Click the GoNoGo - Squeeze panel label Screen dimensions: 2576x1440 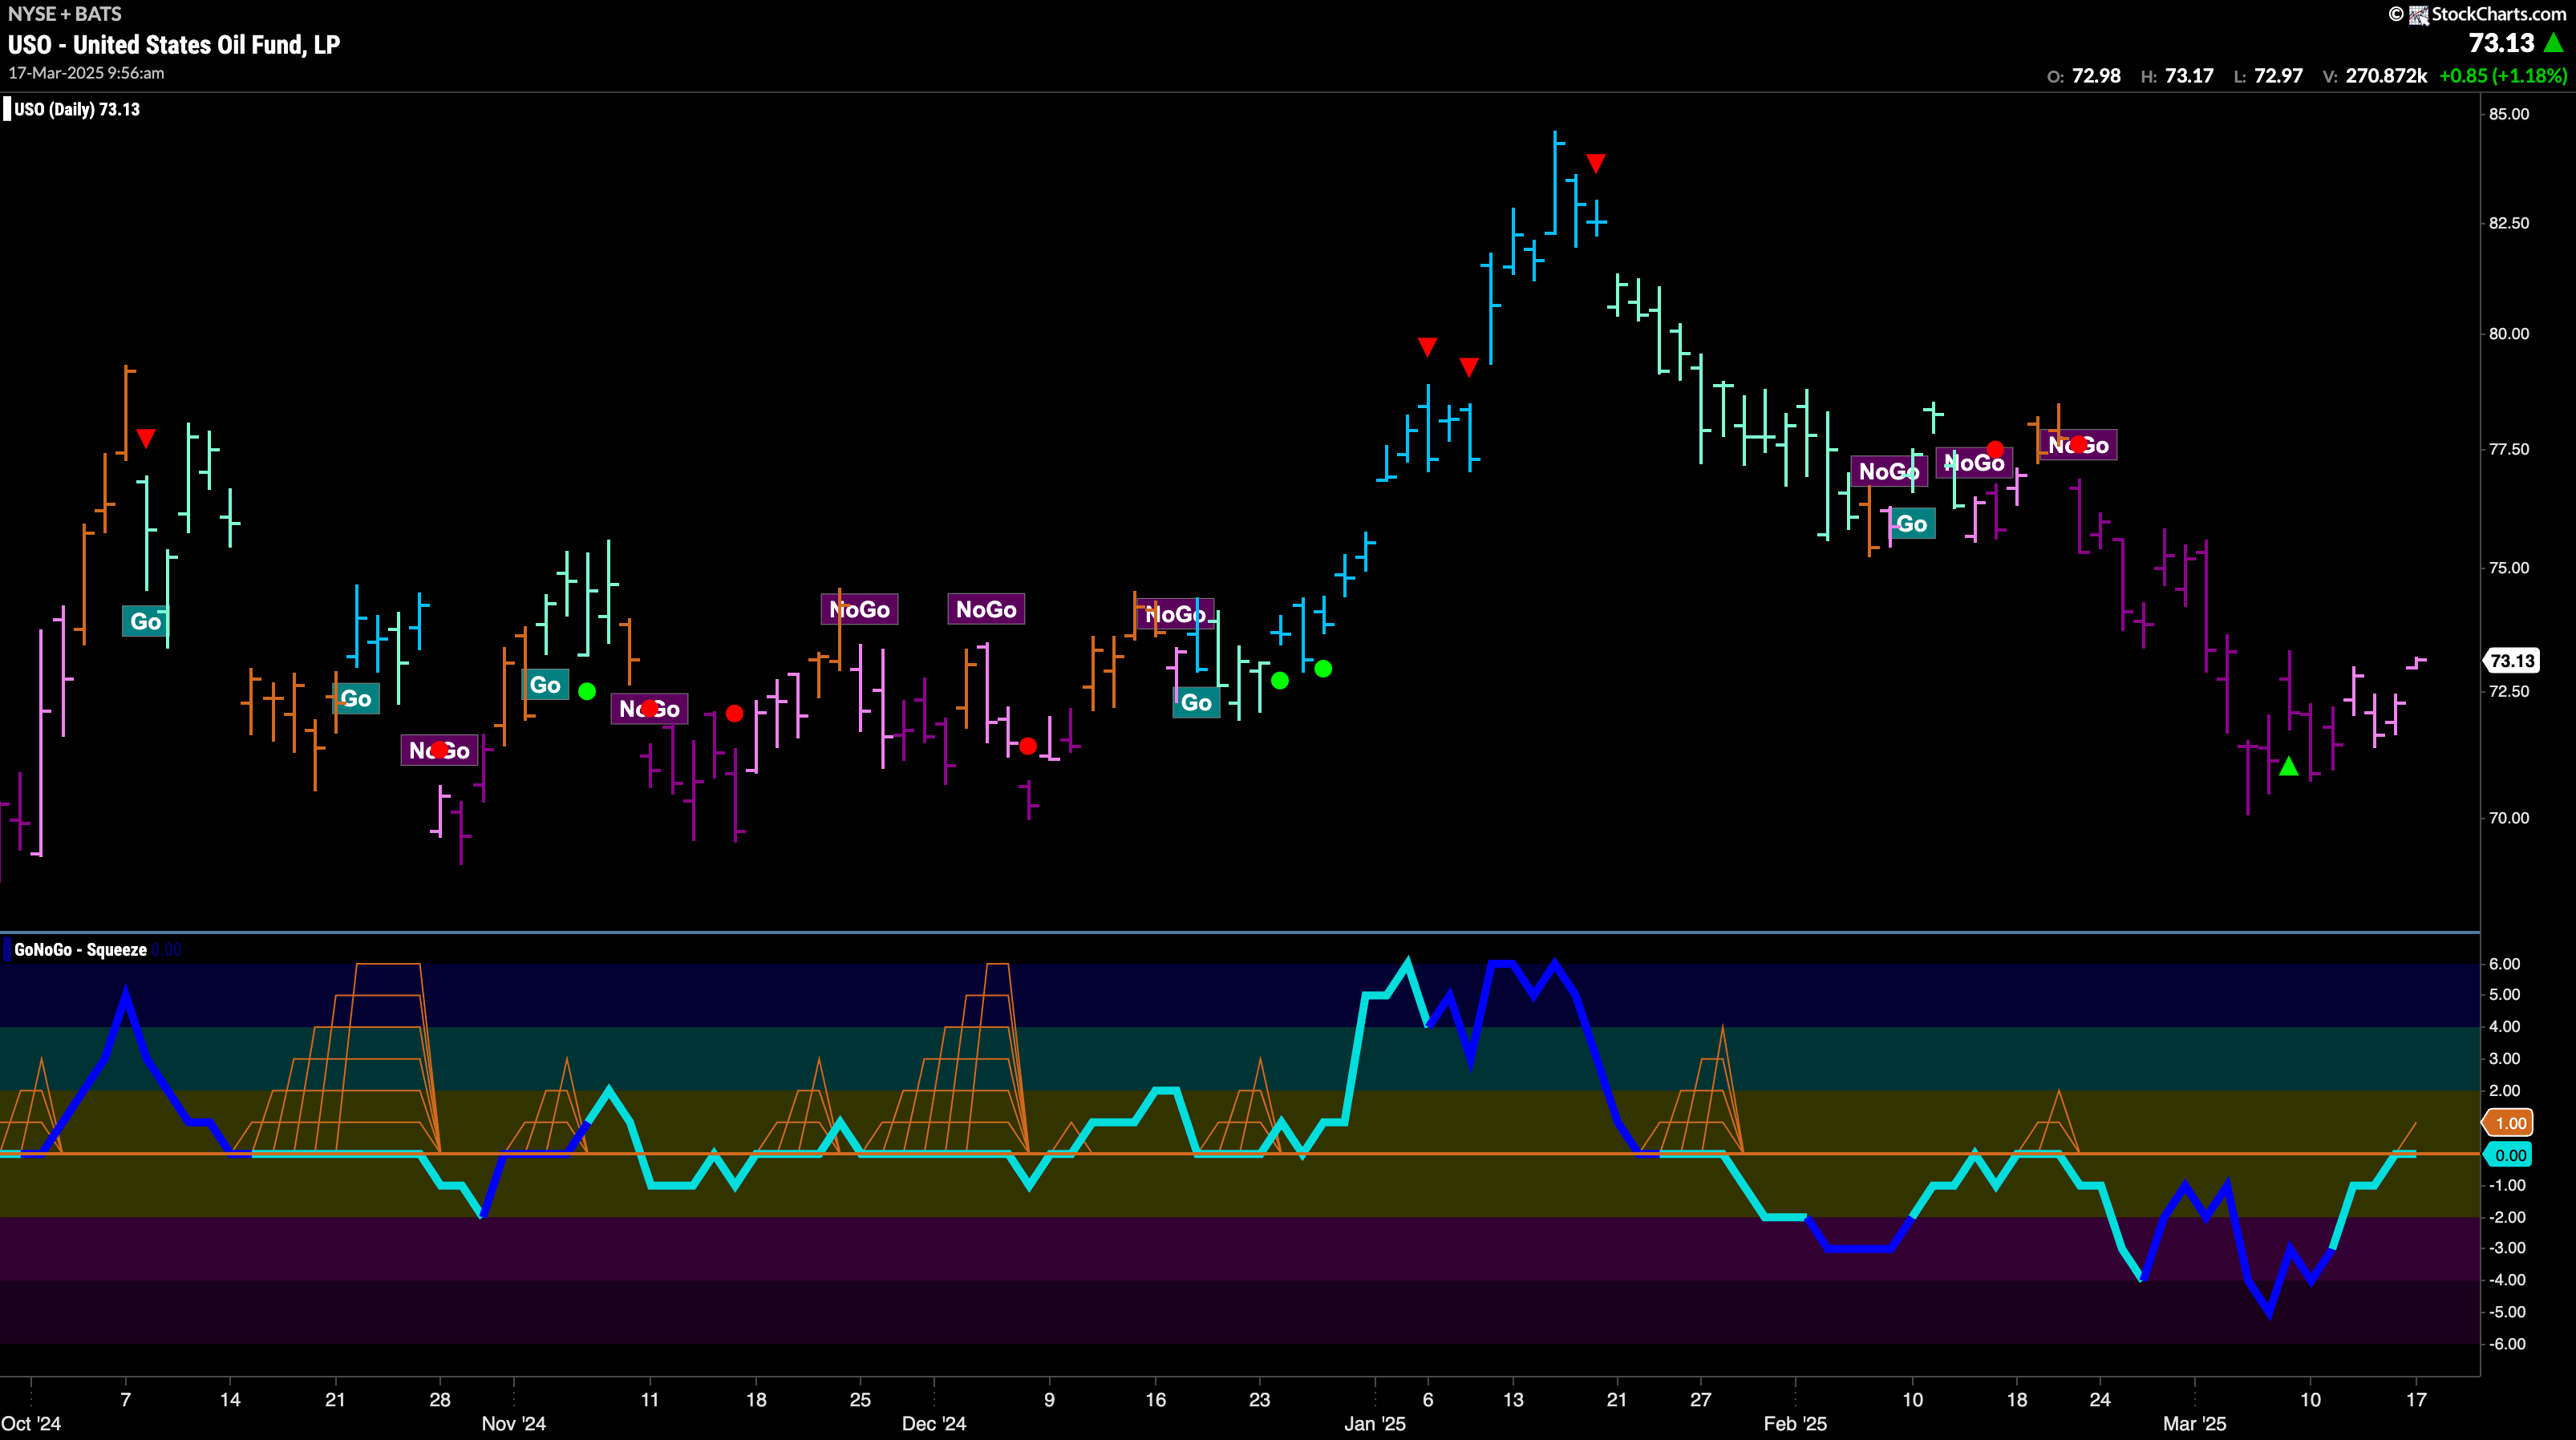click(80, 950)
